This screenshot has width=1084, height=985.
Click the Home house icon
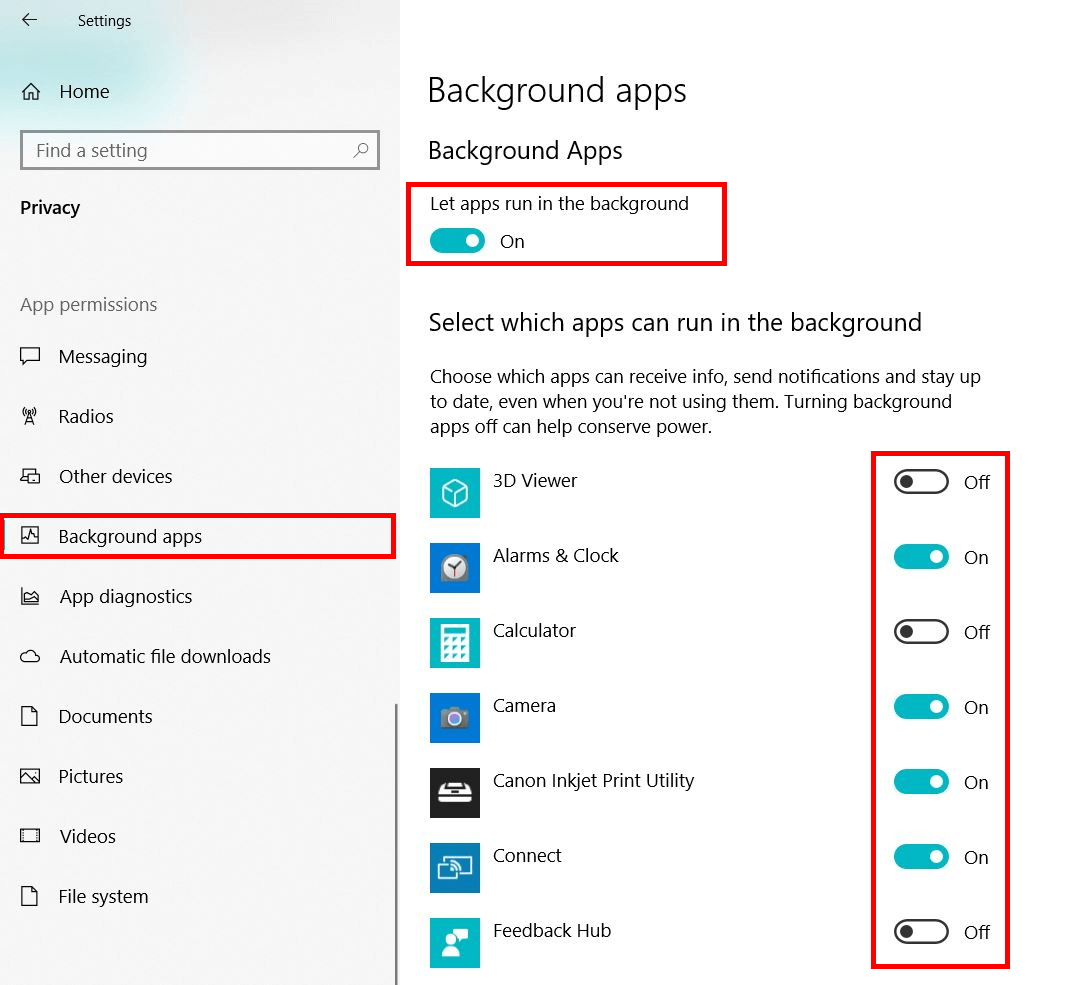click(31, 91)
